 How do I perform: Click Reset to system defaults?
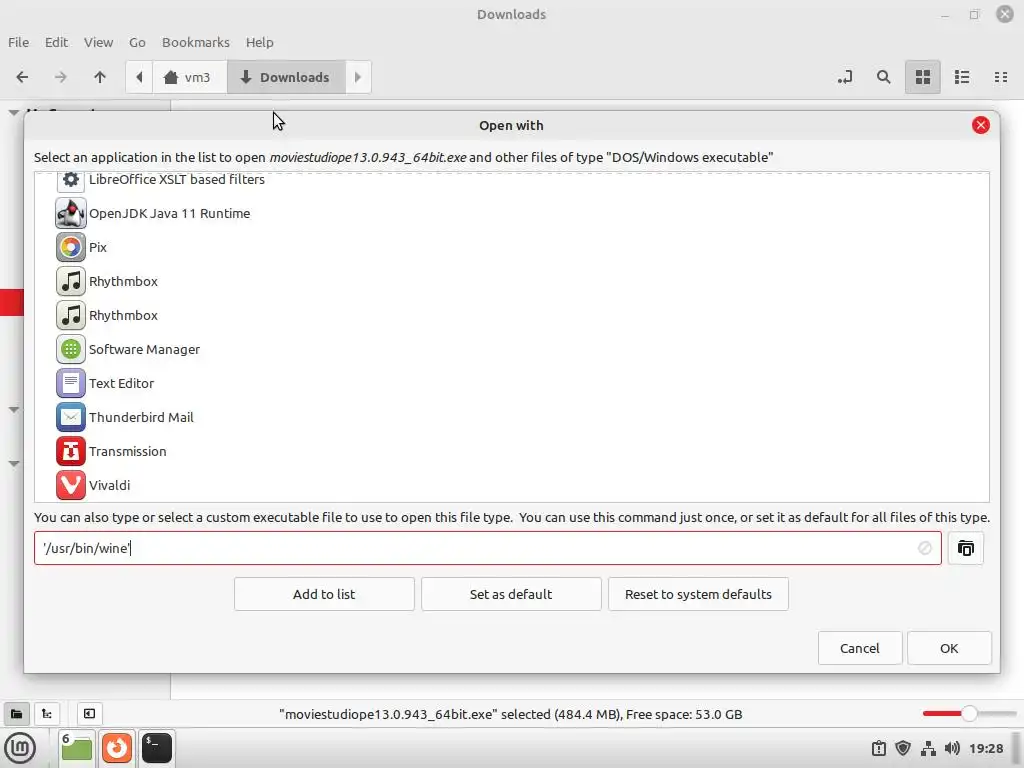pyautogui.click(x=698, y=594)
